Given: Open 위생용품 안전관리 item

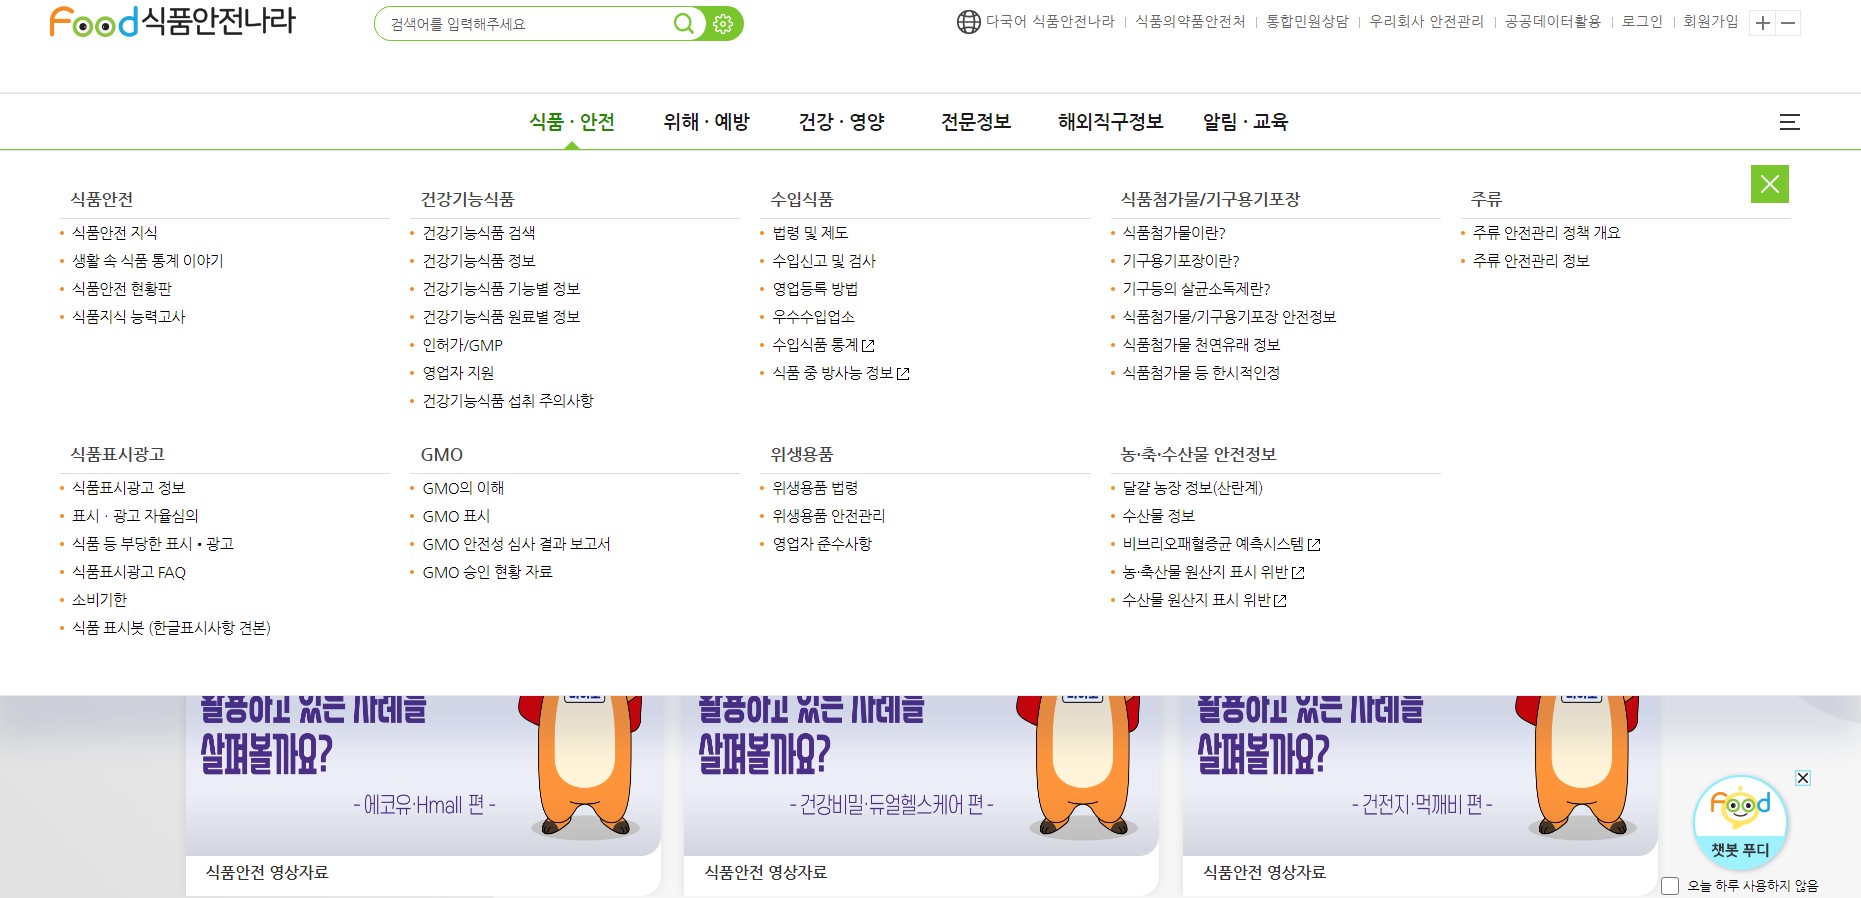Looking at the screenshot, I should point(829,516).
